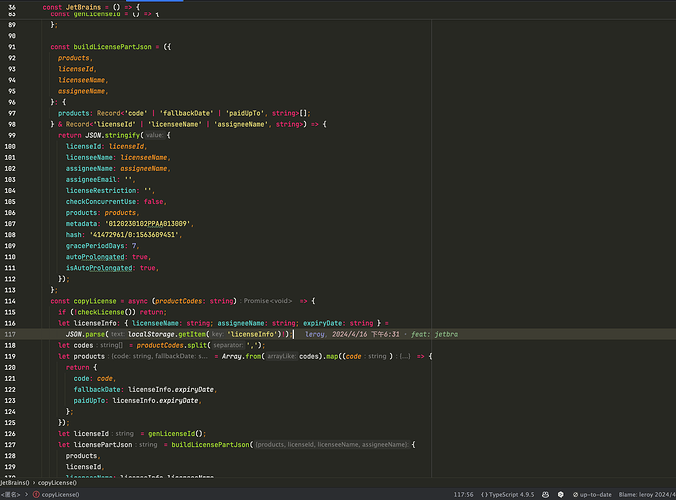
Task: Click assigneeEmail on line 103
Action: [91, 179]
